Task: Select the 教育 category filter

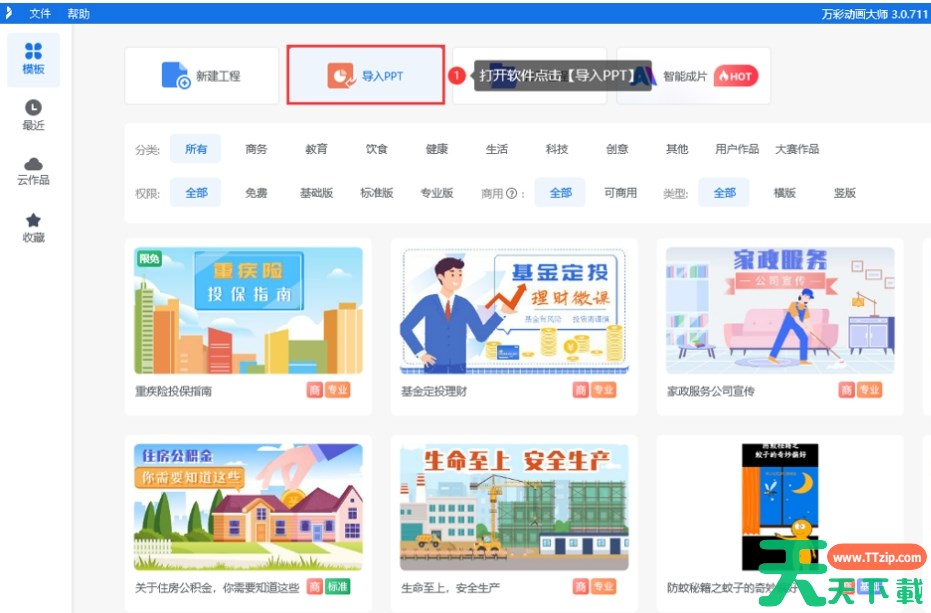Action: (x=316, y=149)
